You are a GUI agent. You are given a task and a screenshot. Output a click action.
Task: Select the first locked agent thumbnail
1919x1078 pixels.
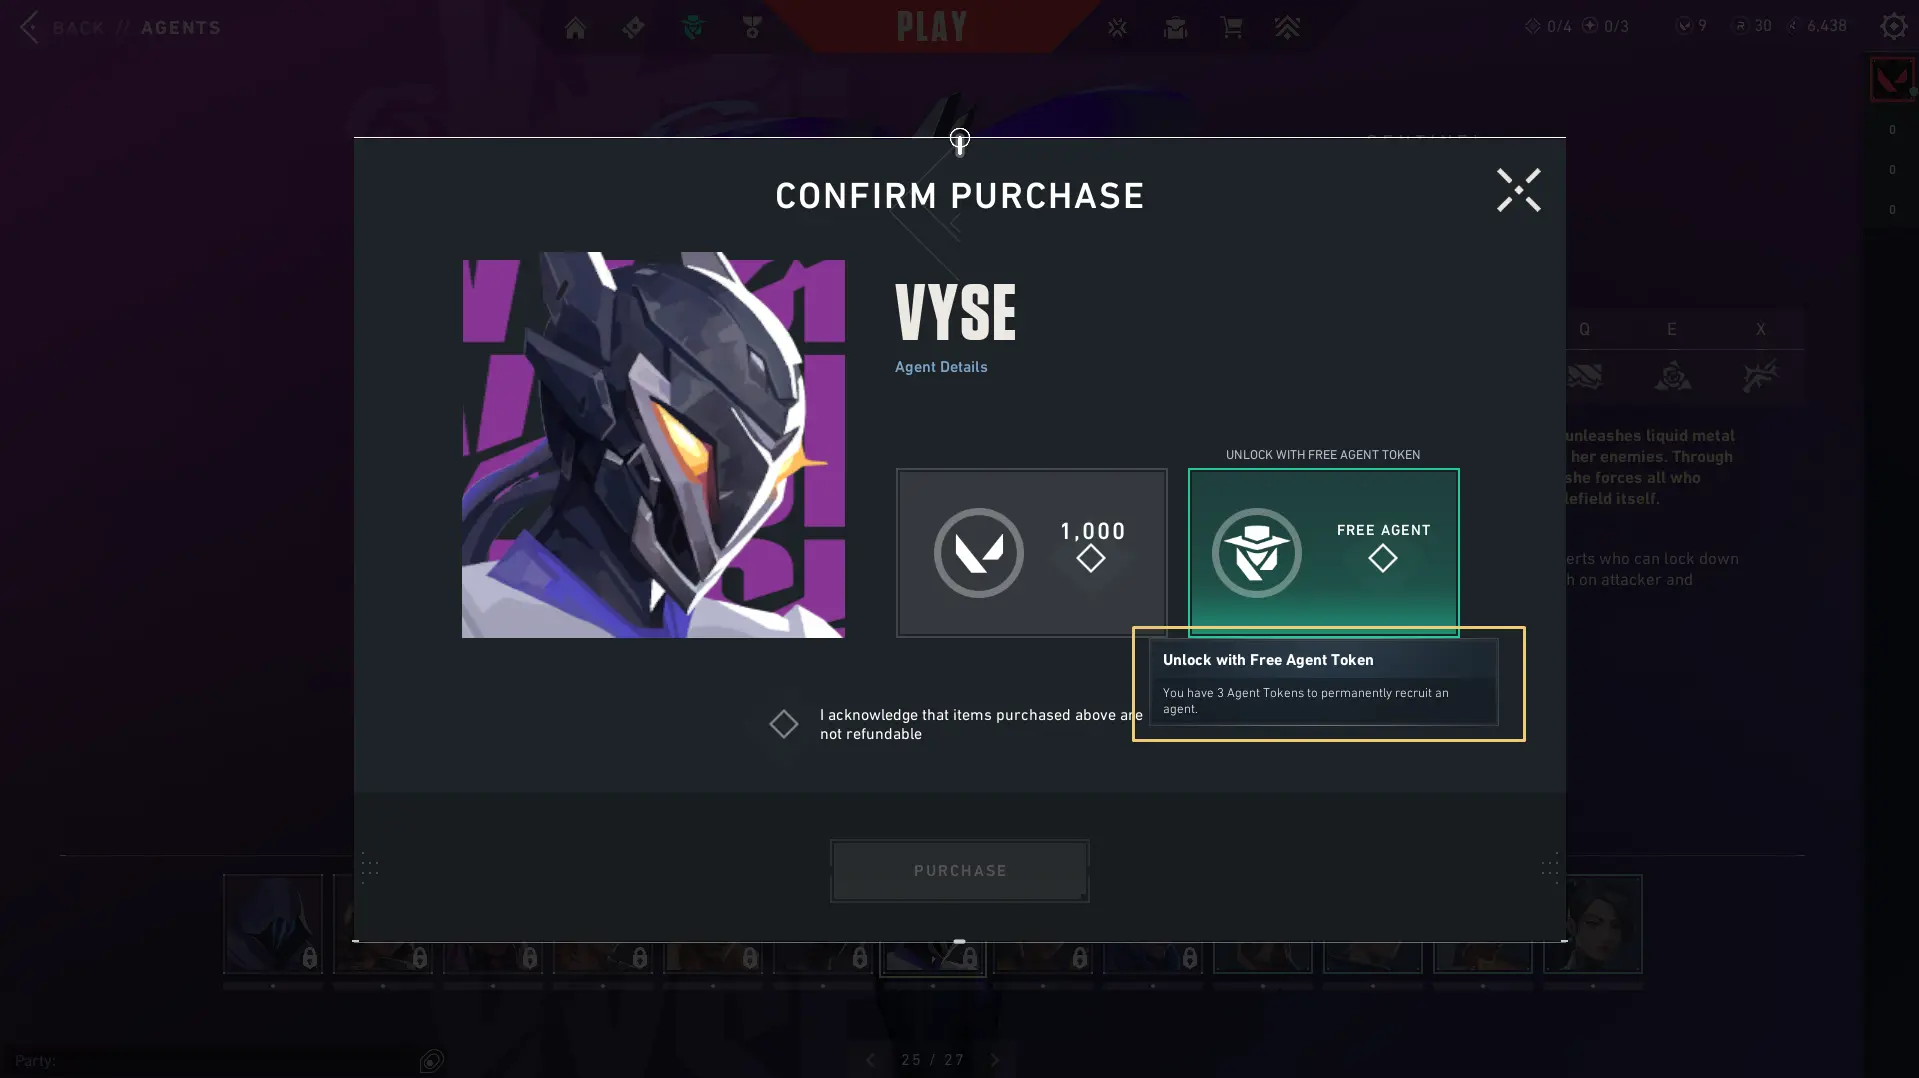click(x=273, y=924)
